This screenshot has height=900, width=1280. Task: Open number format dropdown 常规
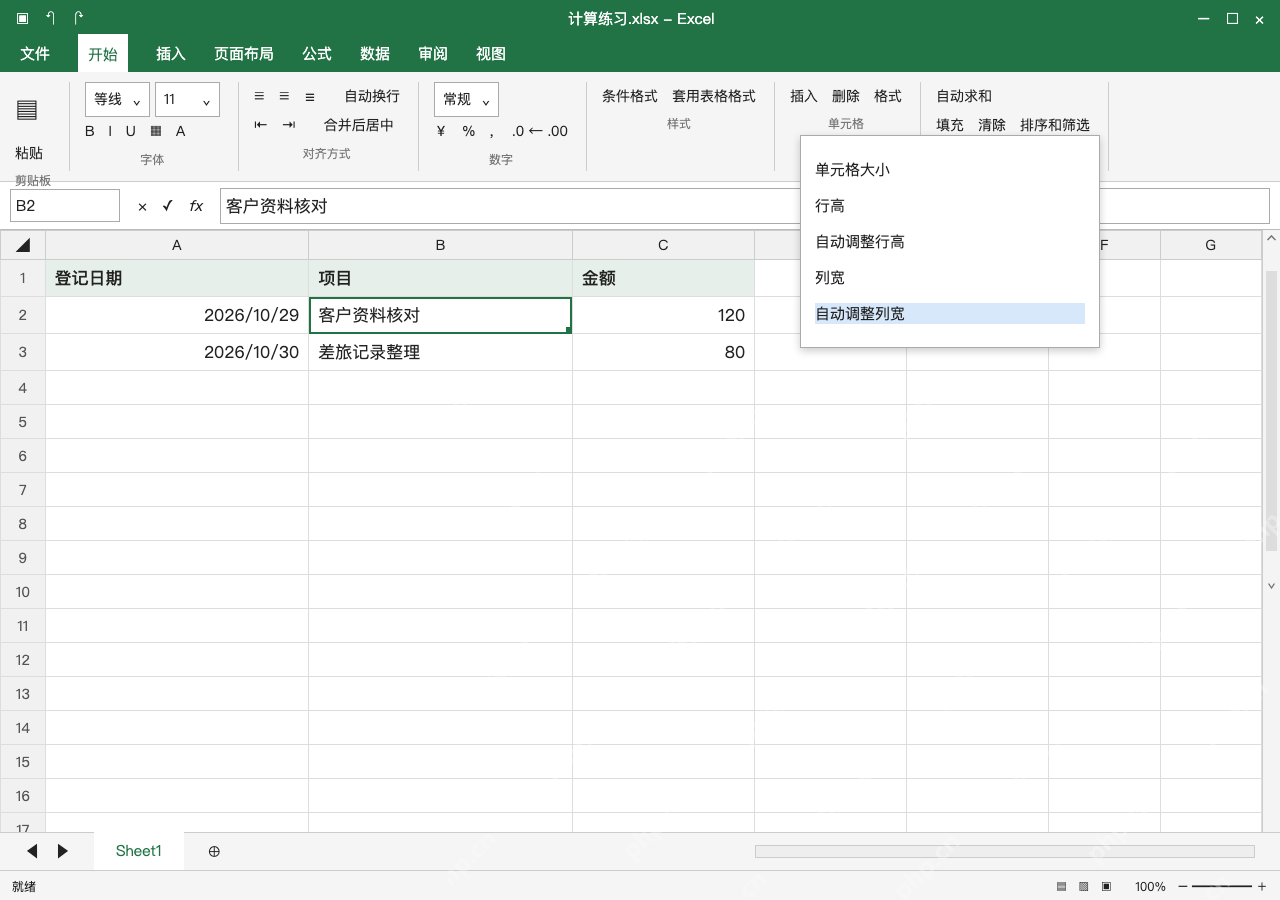click(x=466, y=99)
